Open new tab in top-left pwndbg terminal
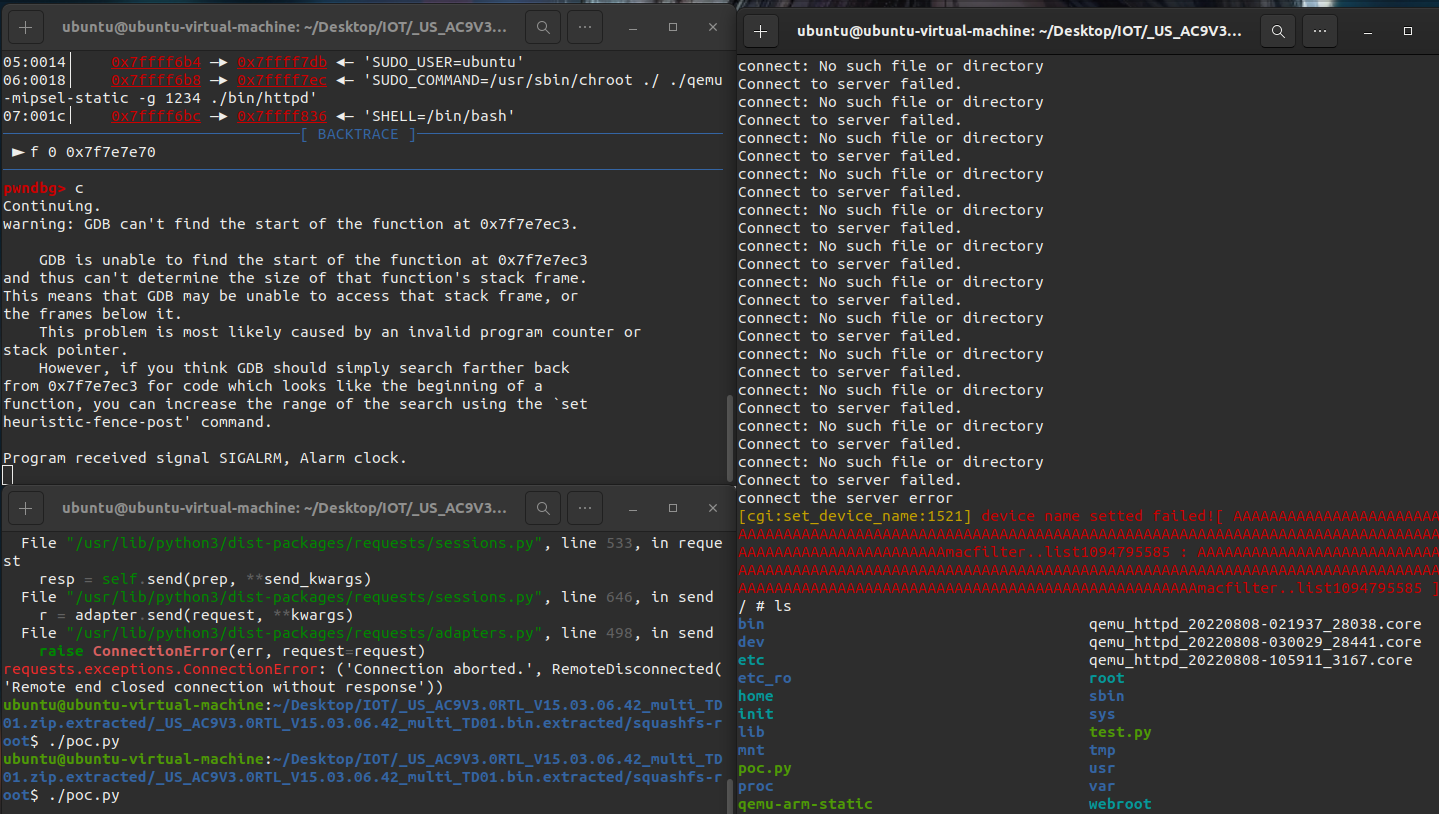 pyautogui.click(x=25, y=28)
